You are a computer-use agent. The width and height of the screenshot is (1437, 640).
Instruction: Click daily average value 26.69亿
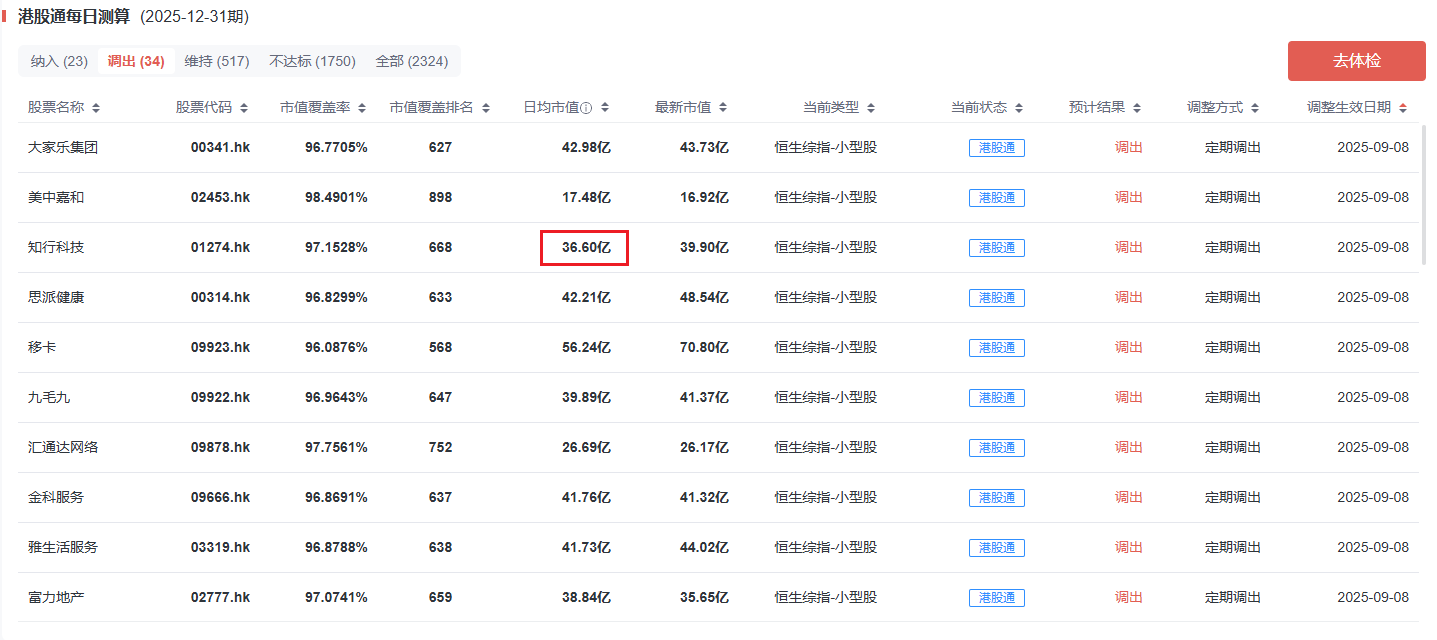[x=586, y=447]
